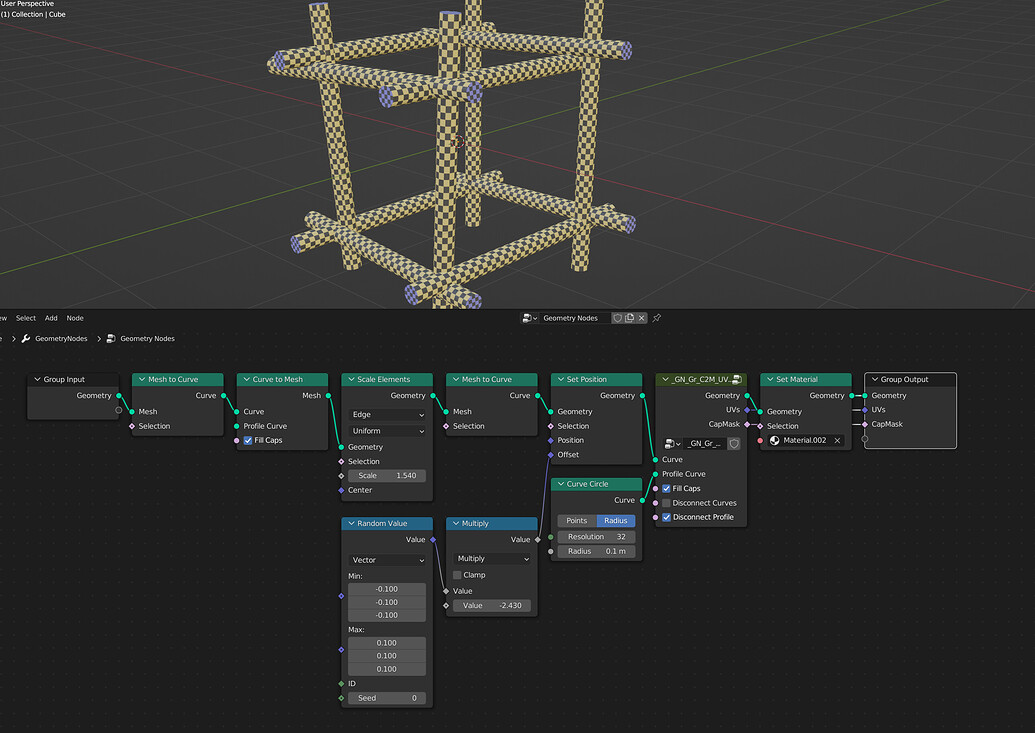This screenshot has height=733, width=1035.
Task: Open the node group browse icon in _GN_Gr node
Action: click(x=671, y=443)
